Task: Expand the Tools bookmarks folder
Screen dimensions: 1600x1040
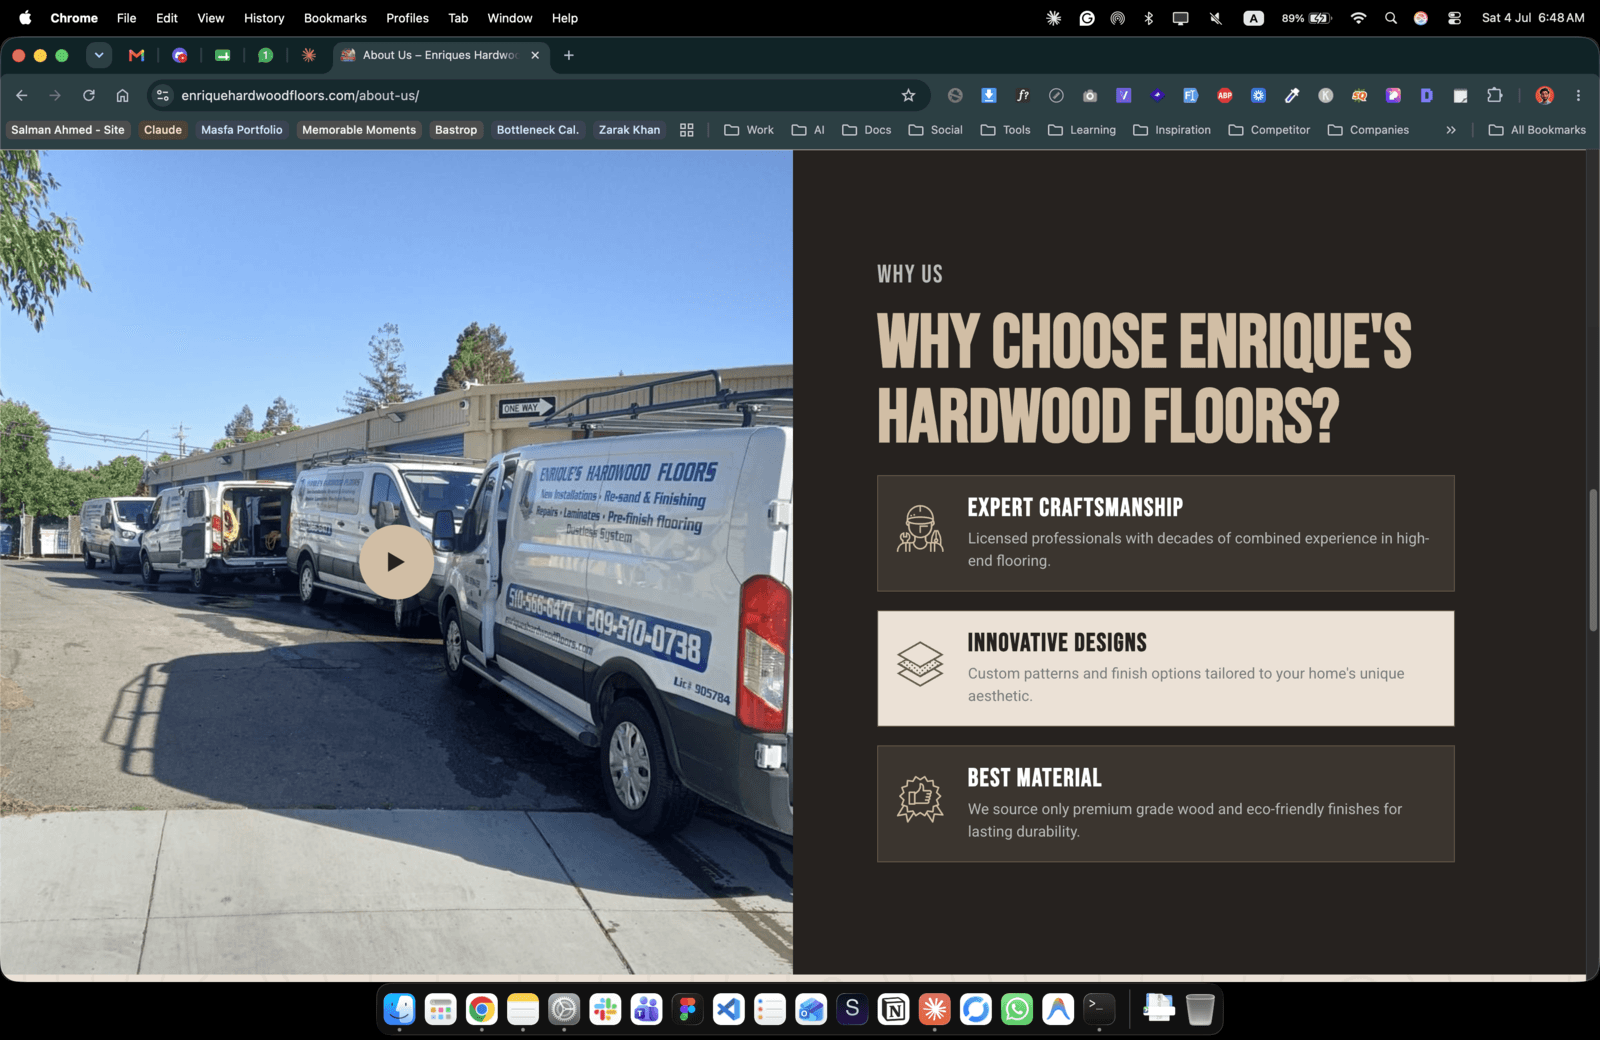Action: tap(1005, 130)
